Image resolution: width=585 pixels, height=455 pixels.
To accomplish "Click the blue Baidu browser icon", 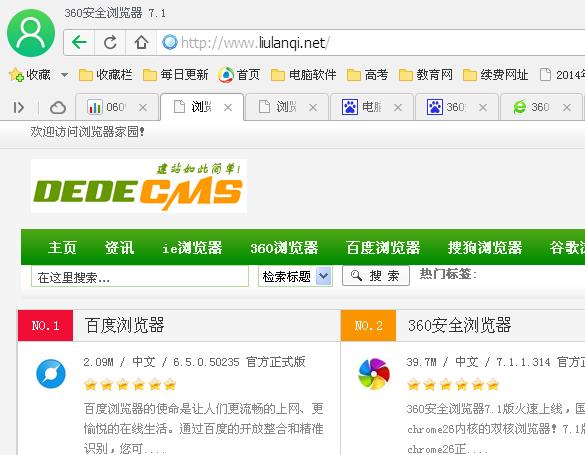I will (x=51, y=374).
